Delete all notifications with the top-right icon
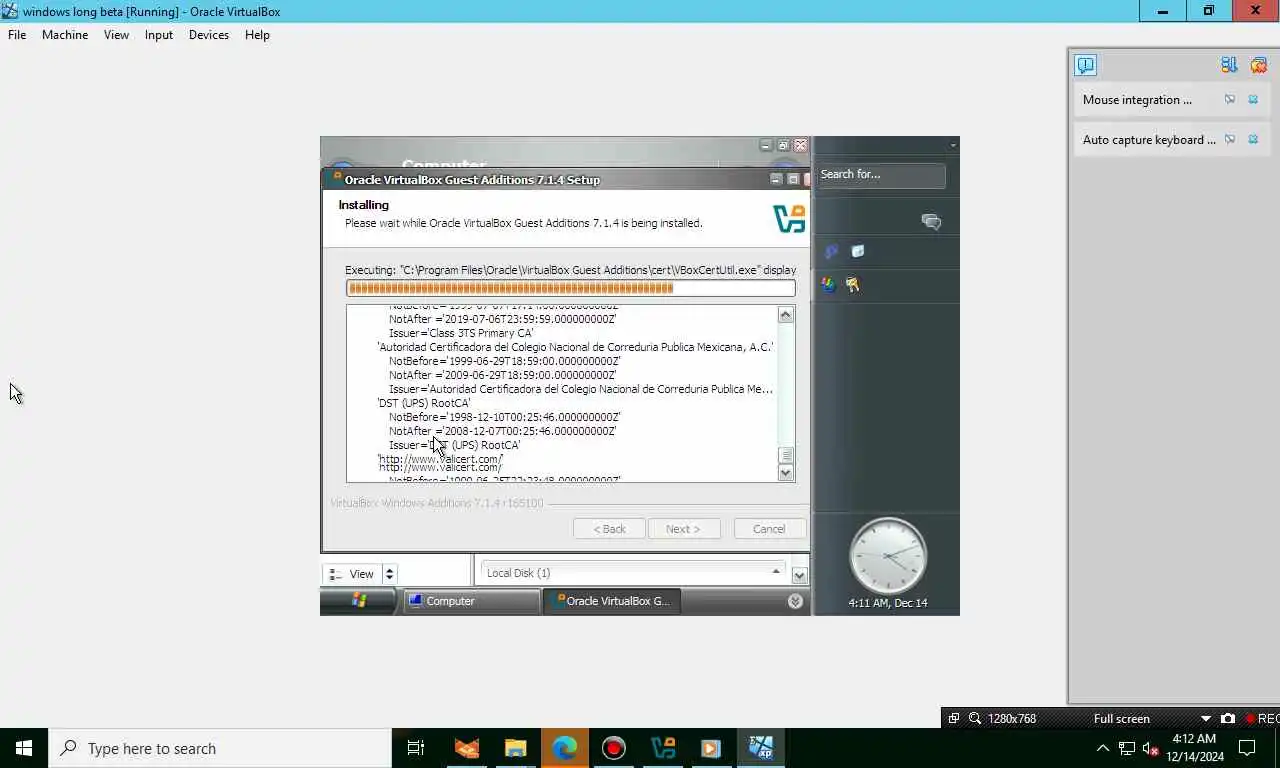 pos(1258,65)
